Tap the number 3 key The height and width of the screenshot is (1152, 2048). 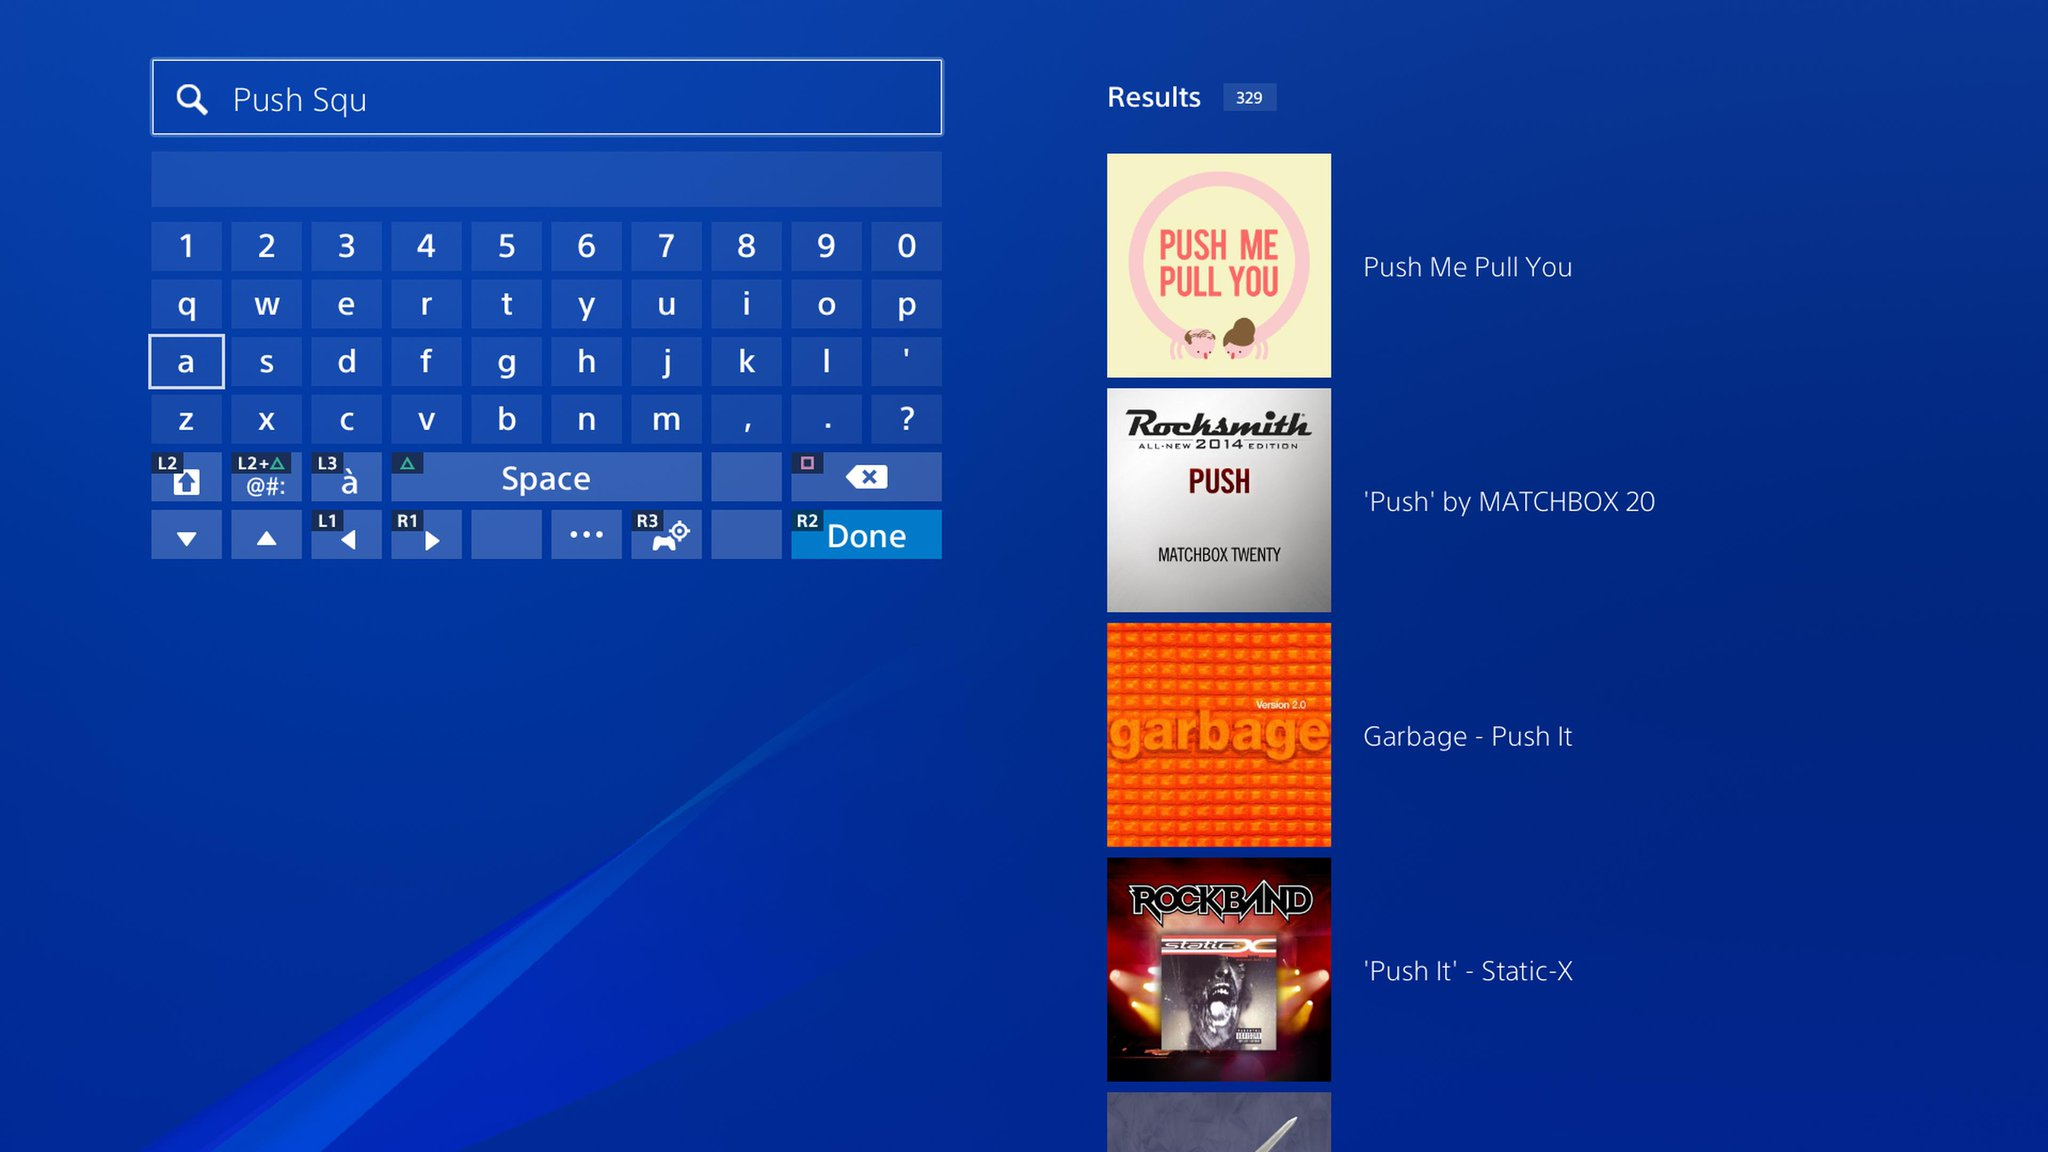coord(346,246)
